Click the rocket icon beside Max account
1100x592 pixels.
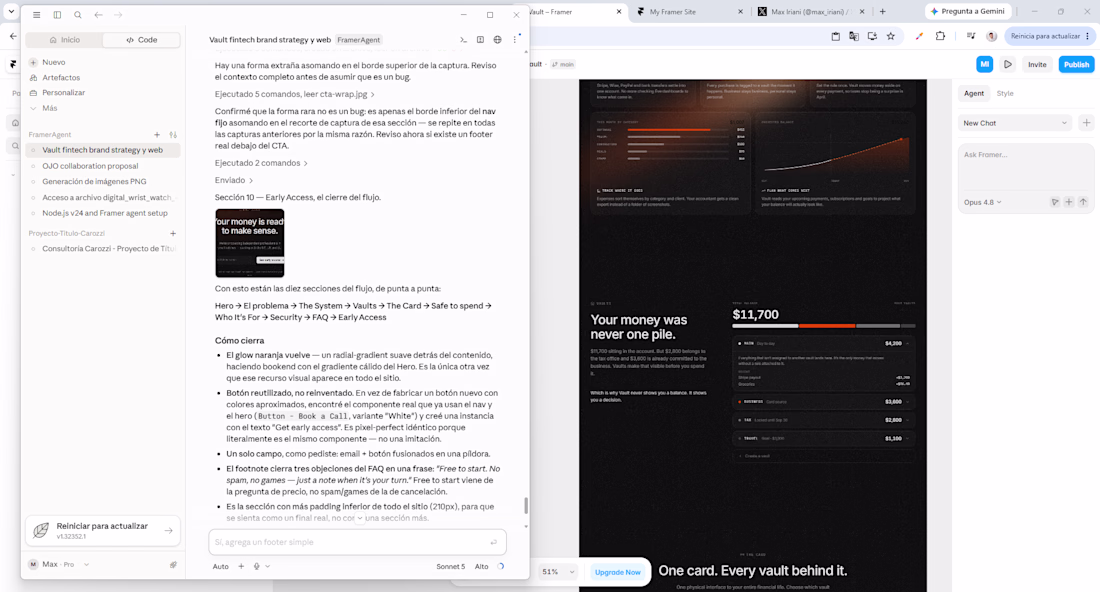[x=173, y=565]
